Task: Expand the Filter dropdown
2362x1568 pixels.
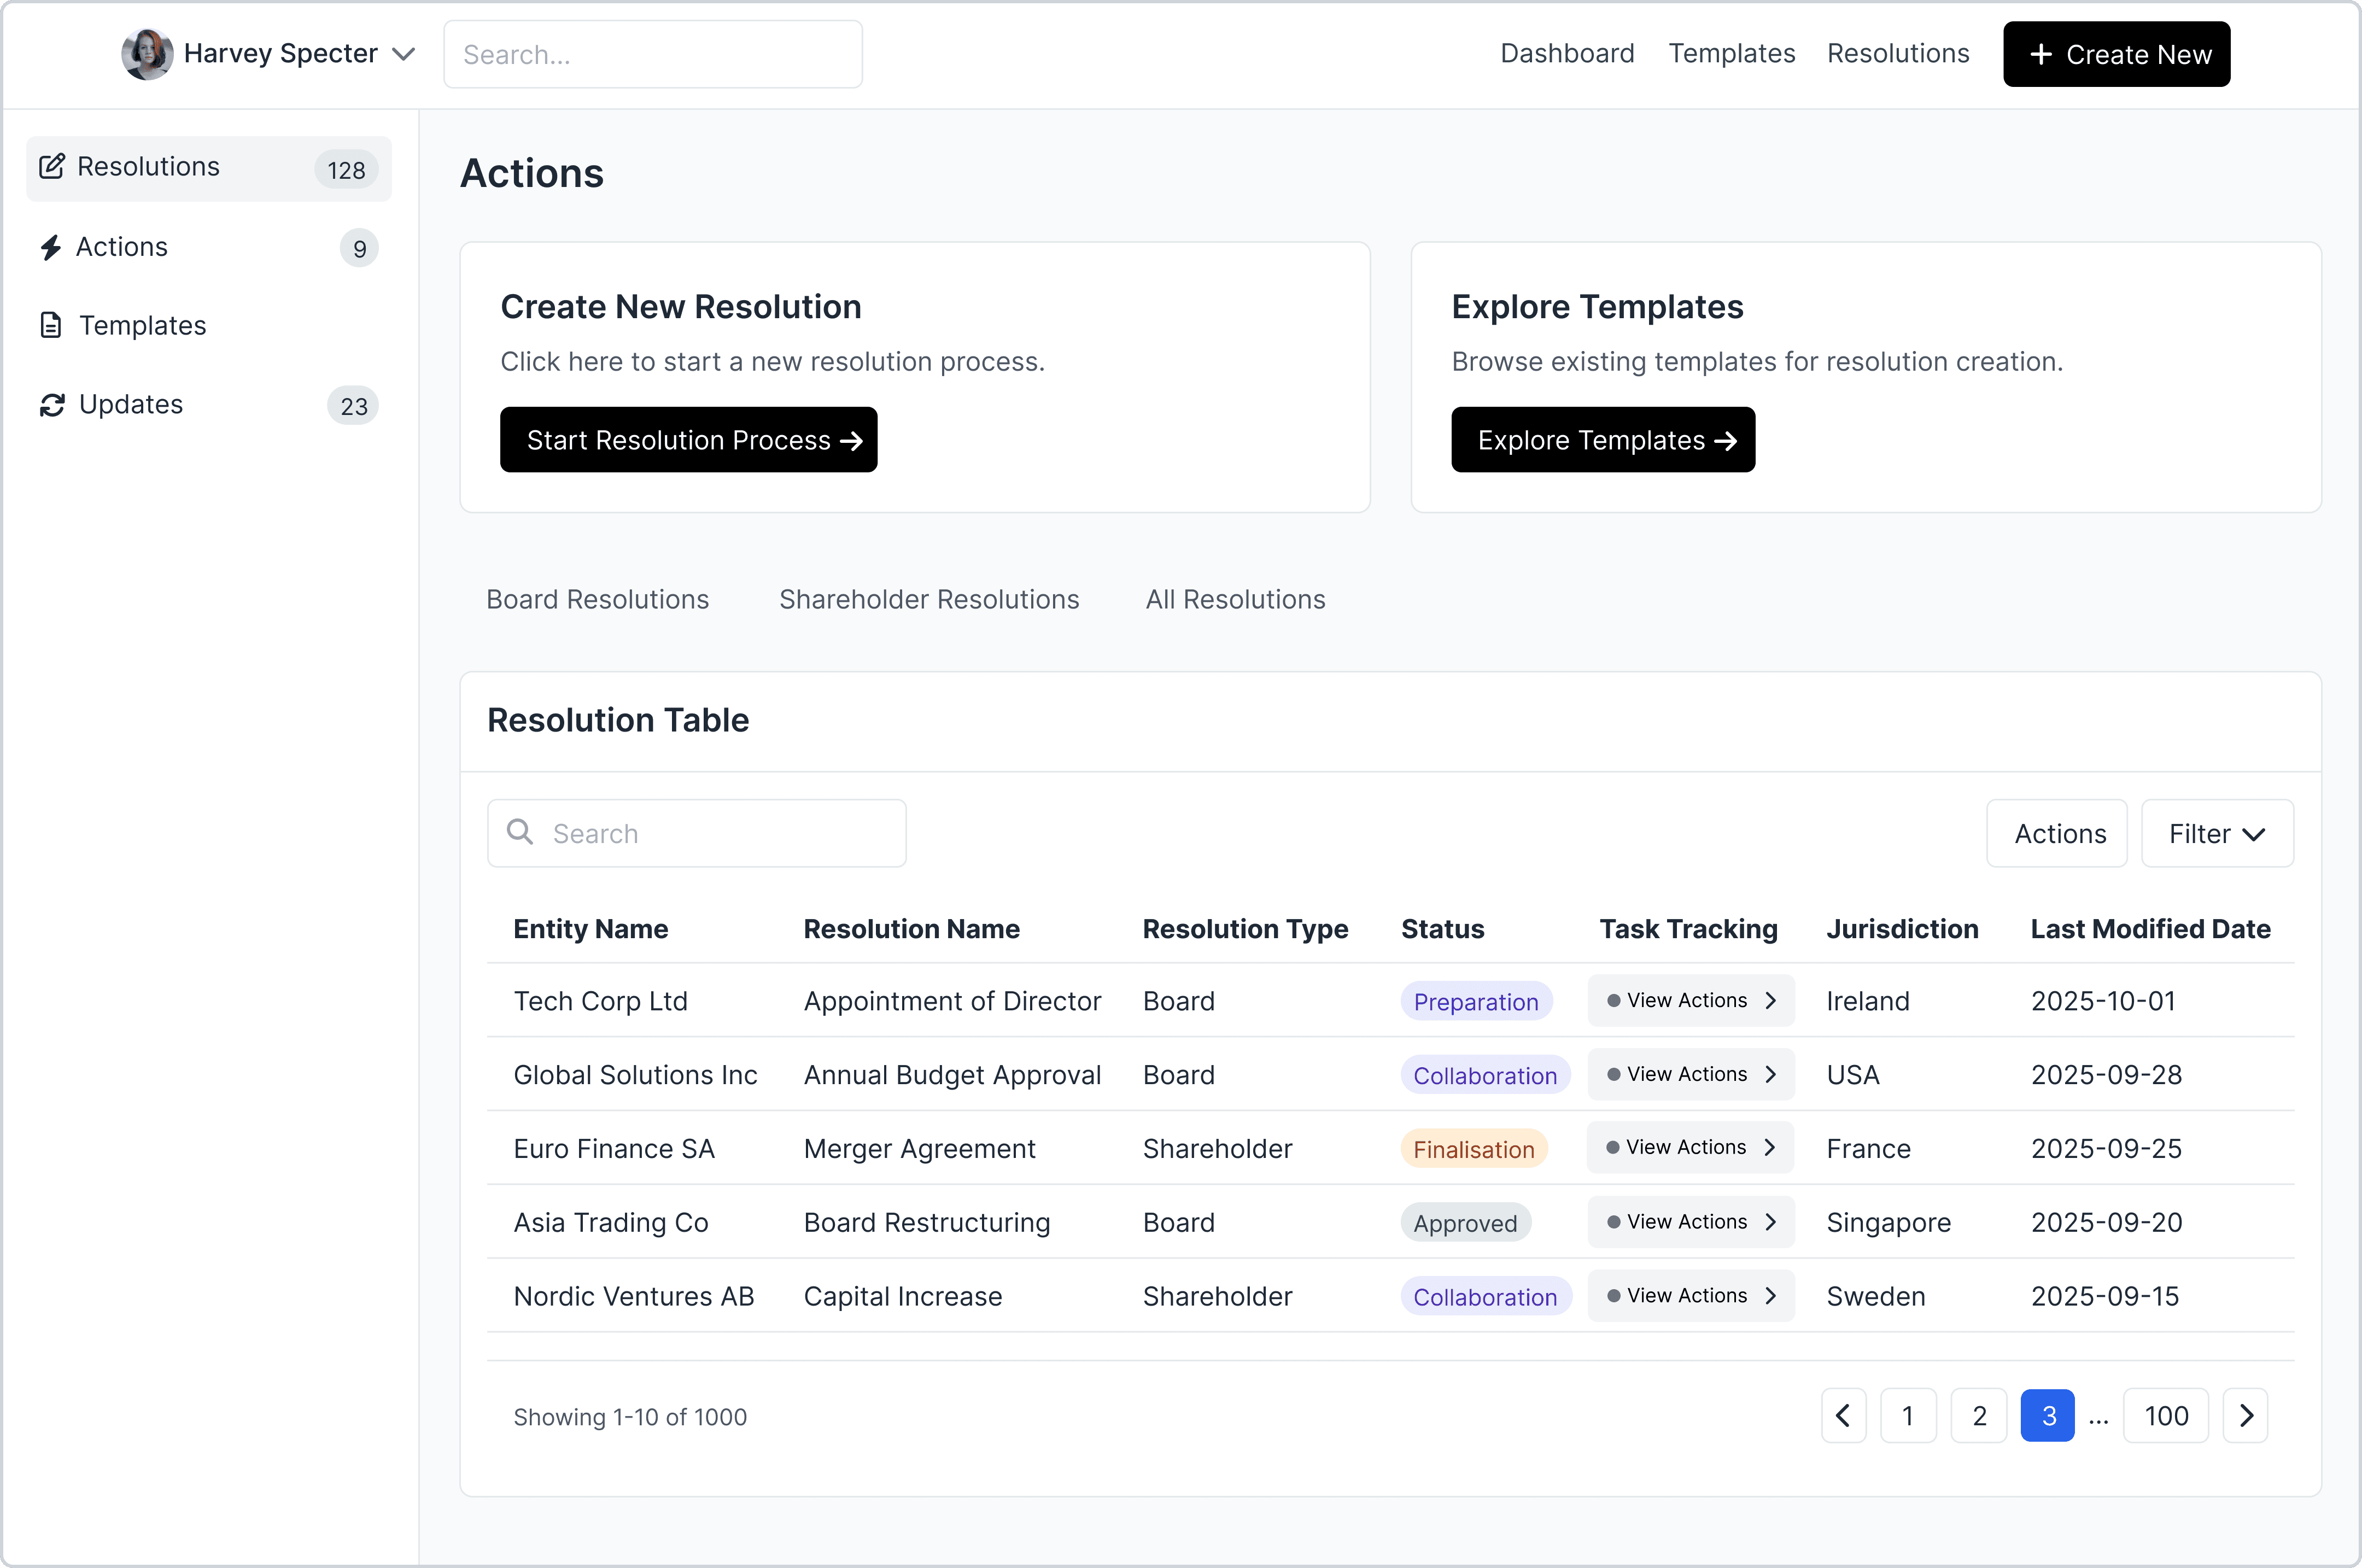Action: 2216,833
